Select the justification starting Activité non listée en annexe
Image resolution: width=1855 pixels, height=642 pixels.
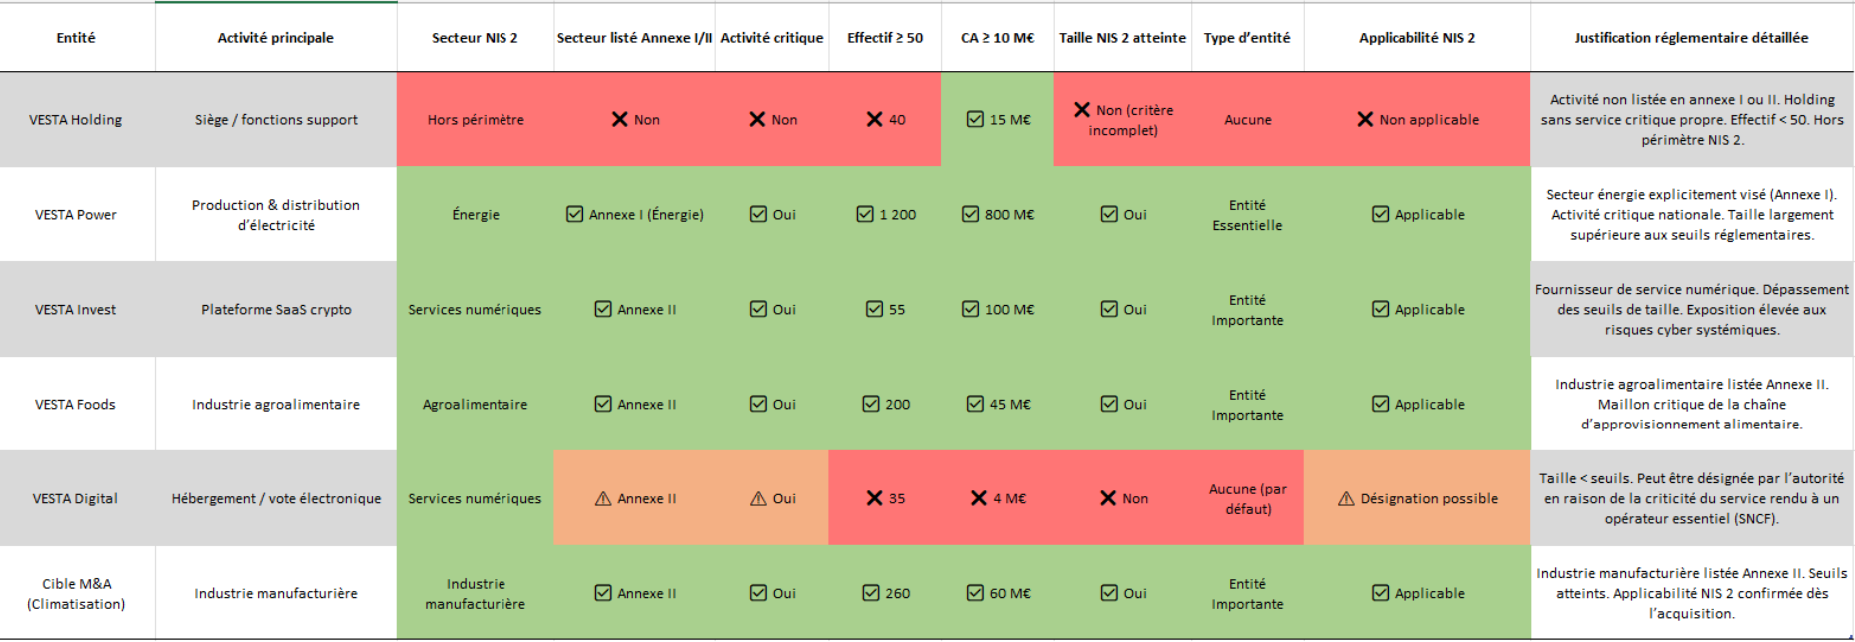[1691, 119]
